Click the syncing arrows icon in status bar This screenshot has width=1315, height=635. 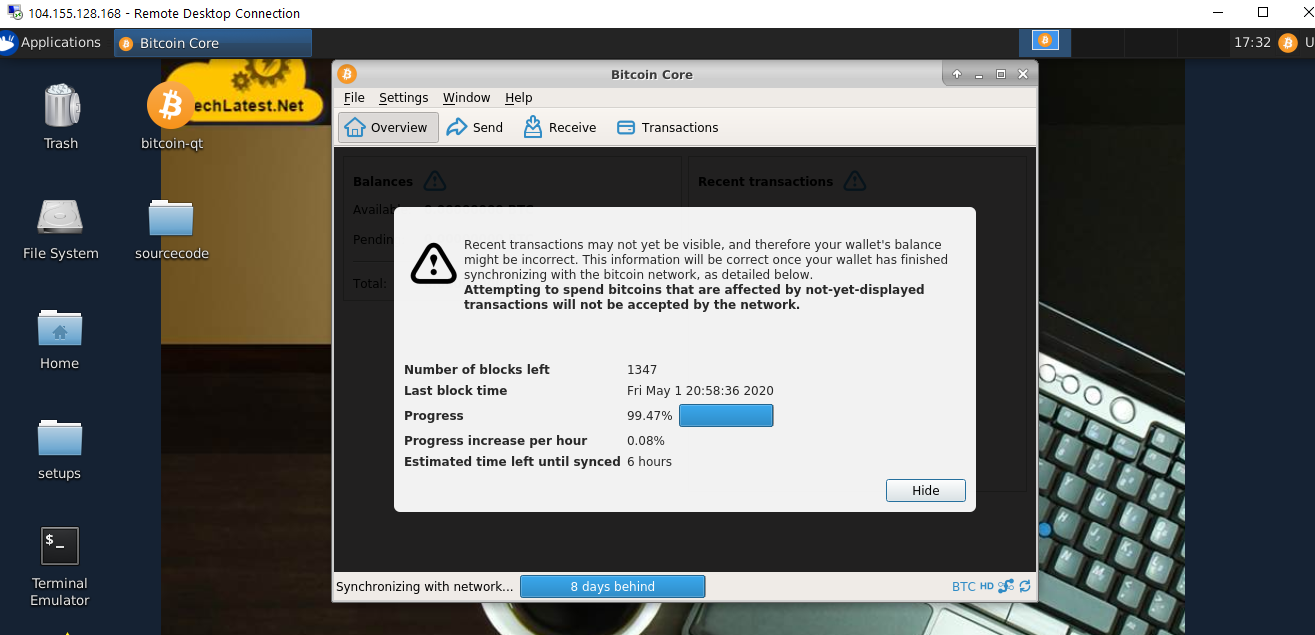[1025, 586]
